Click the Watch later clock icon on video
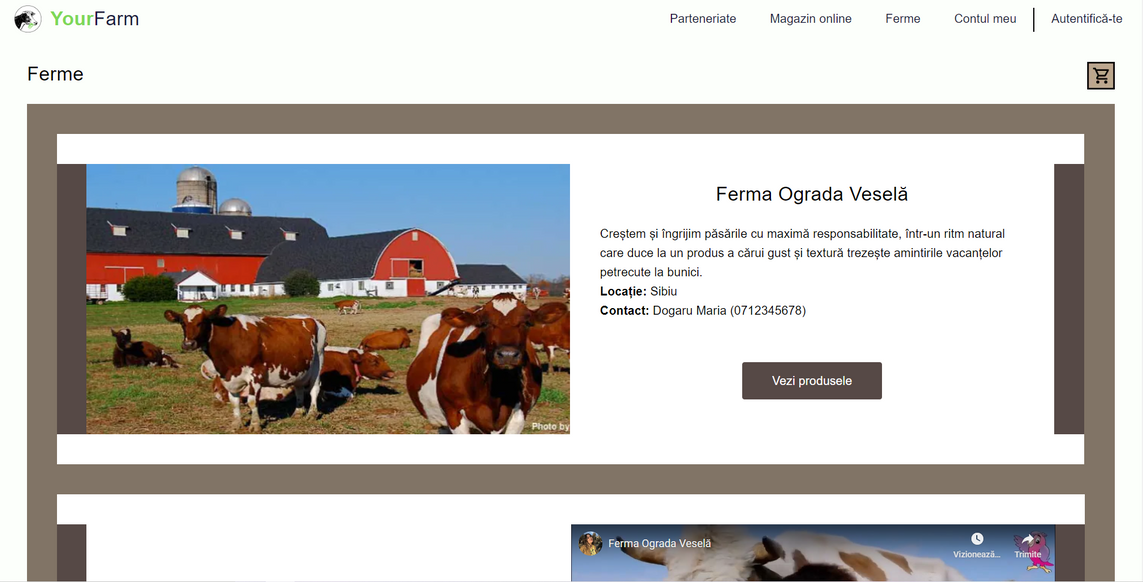 click(977, 539)
